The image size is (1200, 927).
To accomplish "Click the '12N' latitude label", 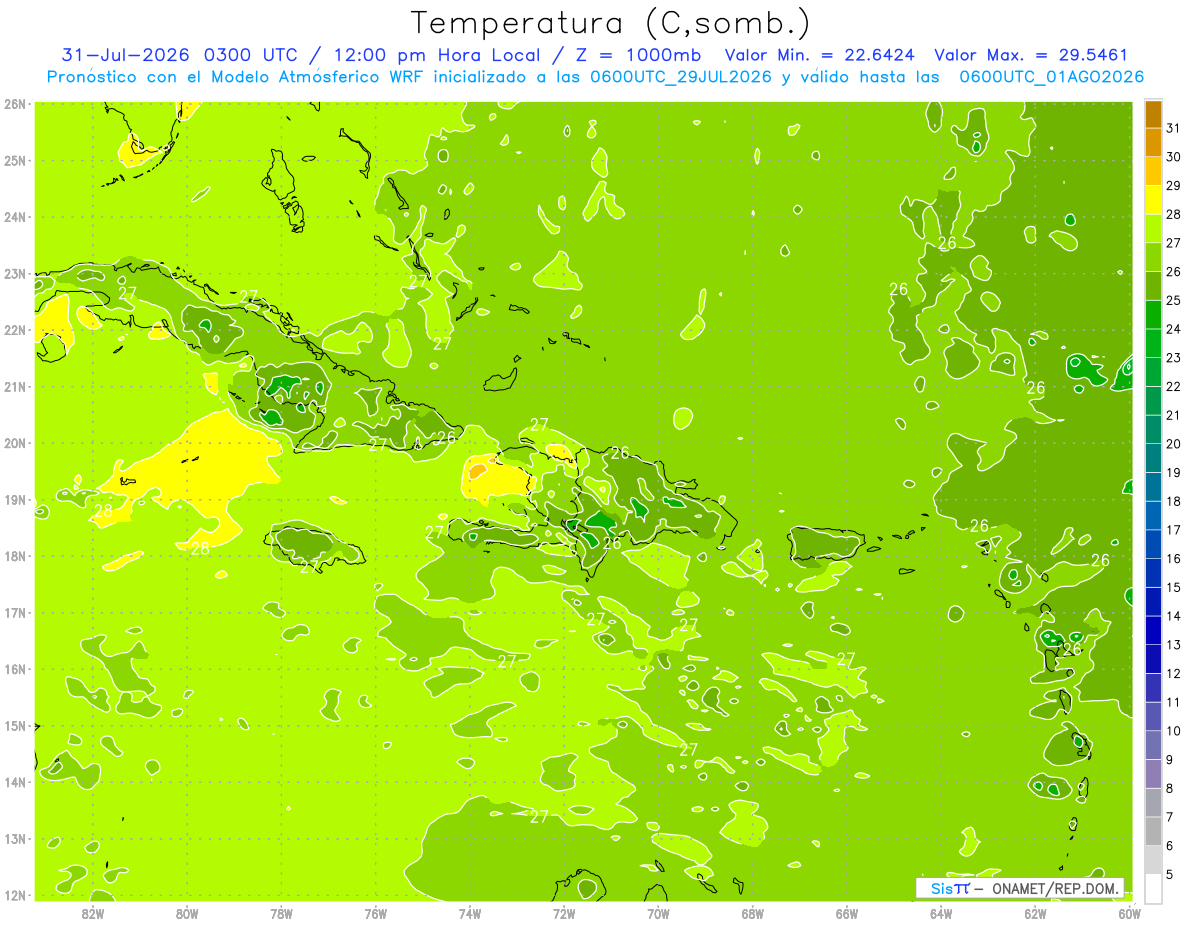I will click(x=15, y=895).
